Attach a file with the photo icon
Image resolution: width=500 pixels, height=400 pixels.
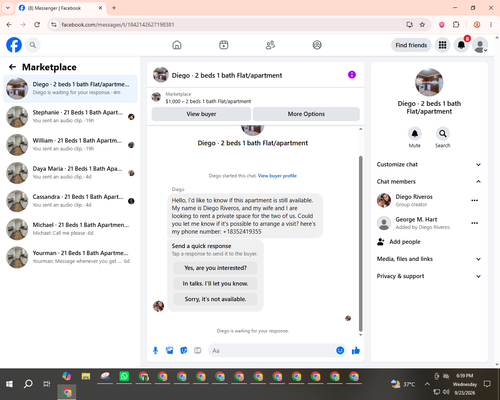point(170,350)
